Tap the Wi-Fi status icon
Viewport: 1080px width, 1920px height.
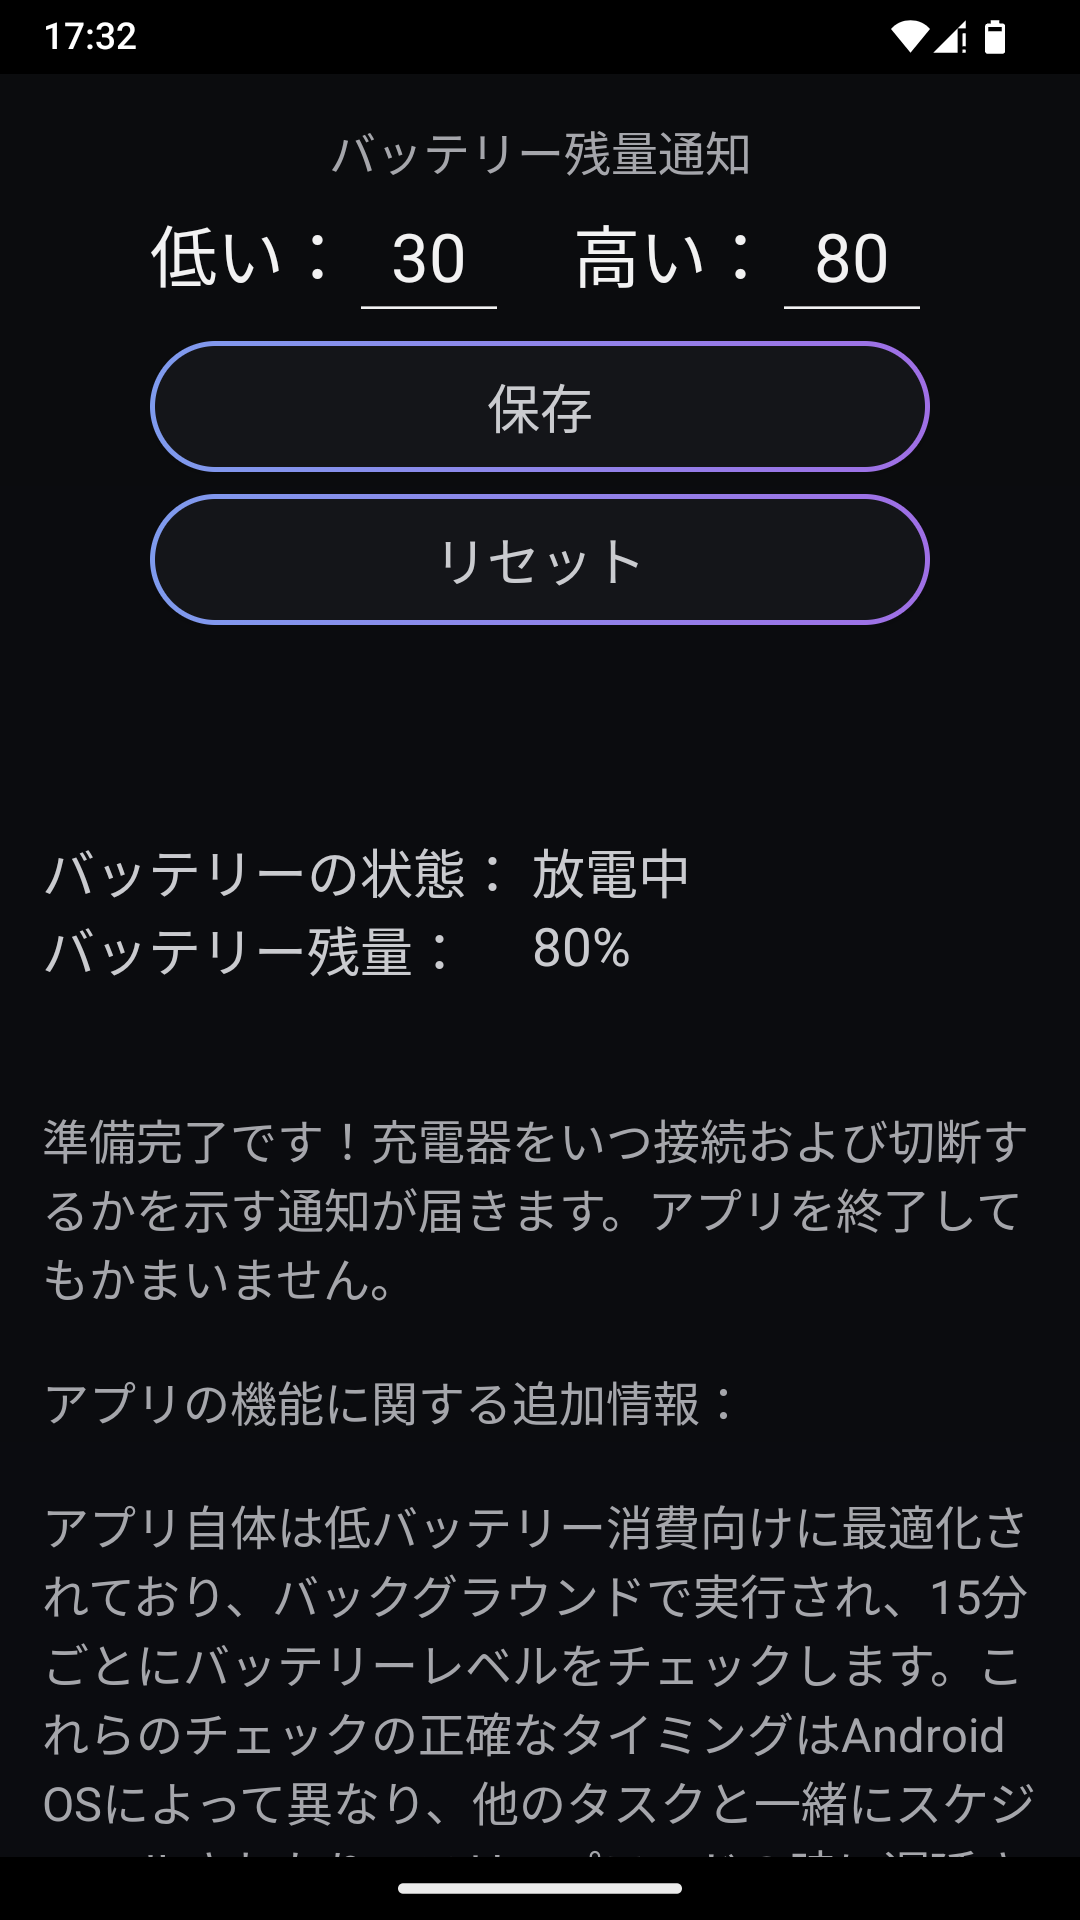point(909,37)
